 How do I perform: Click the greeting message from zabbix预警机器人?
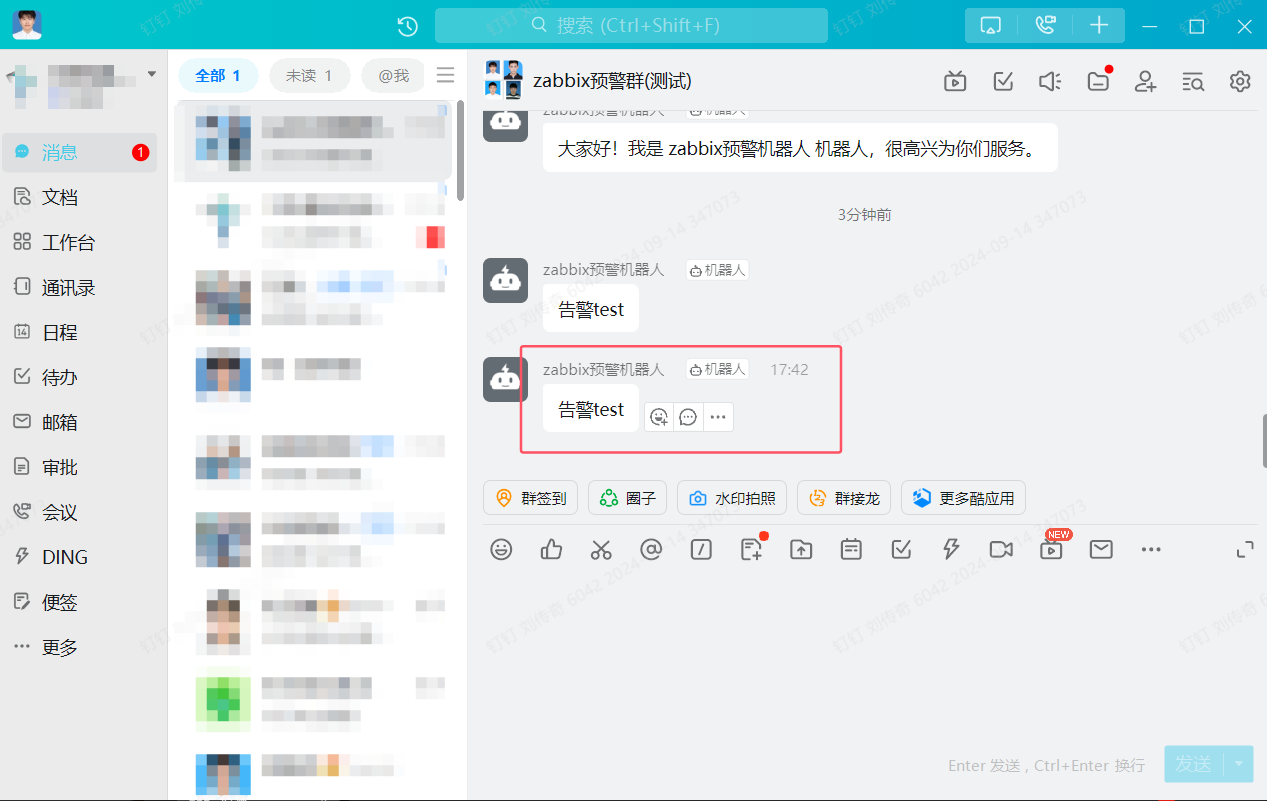(x=800, y=149)
